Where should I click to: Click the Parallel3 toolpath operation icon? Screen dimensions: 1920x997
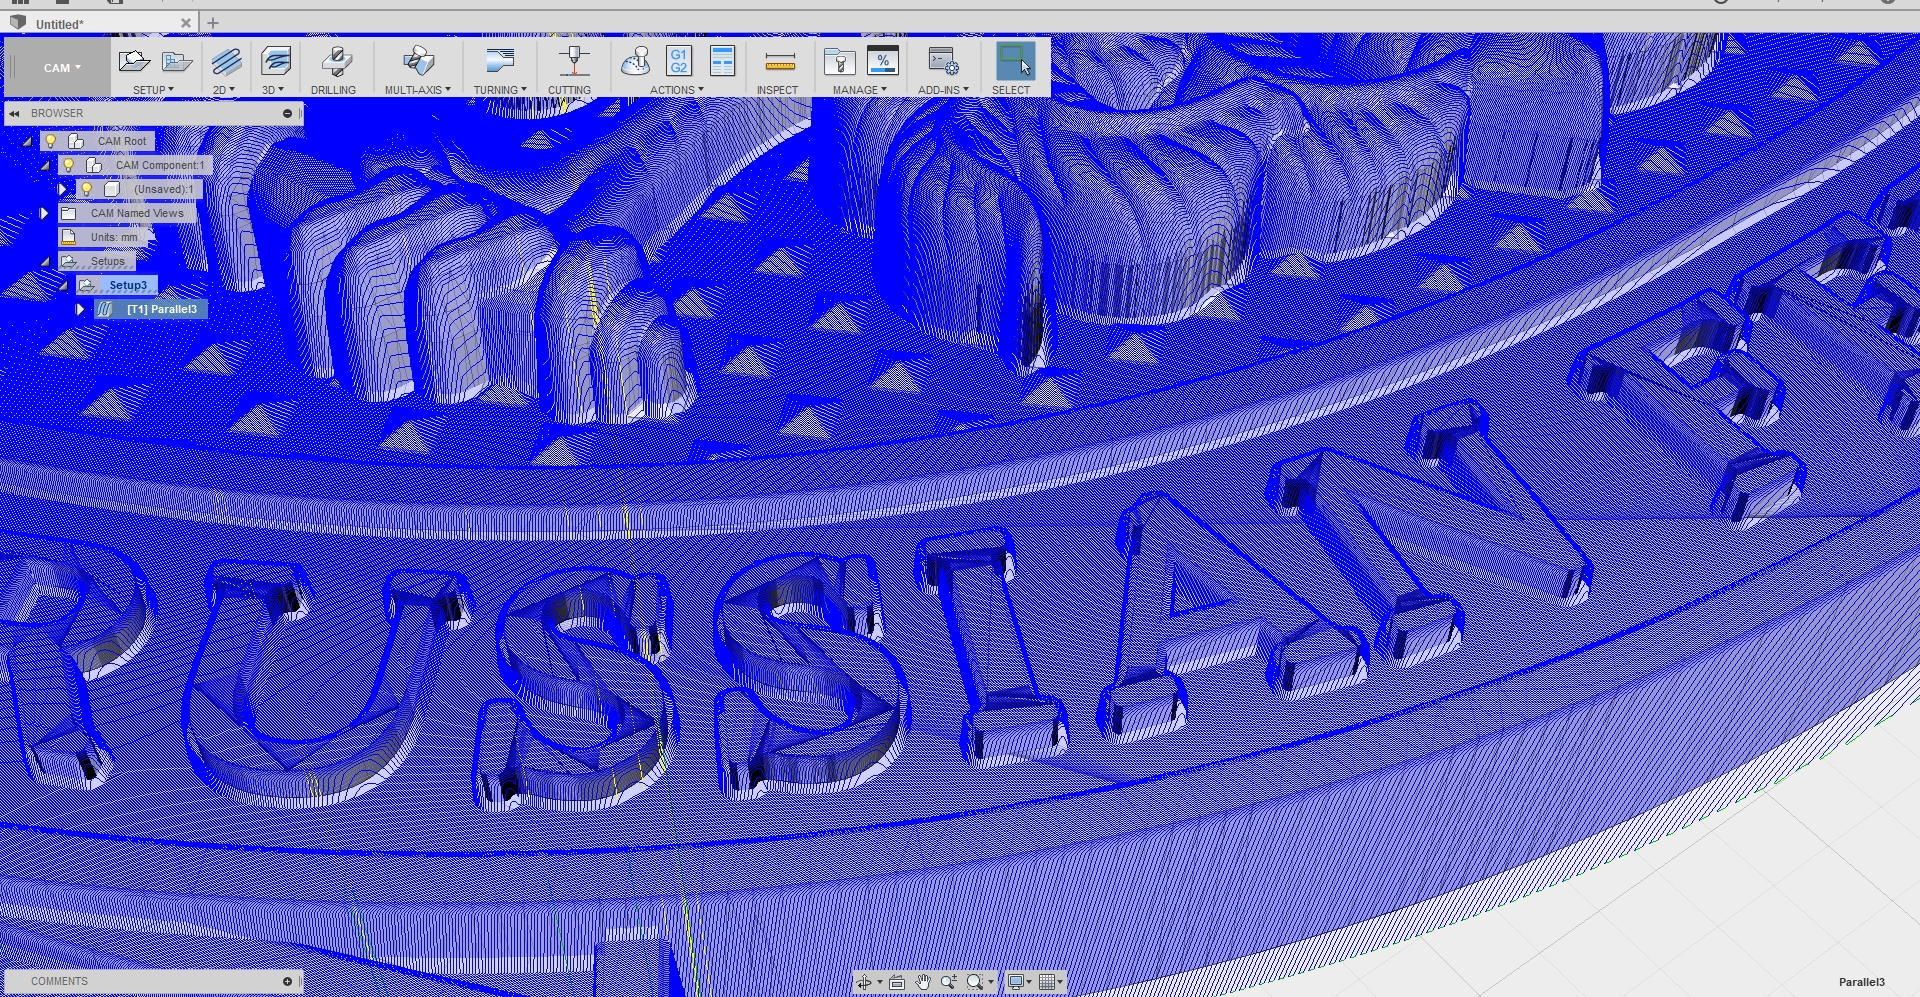pos(105,310)
